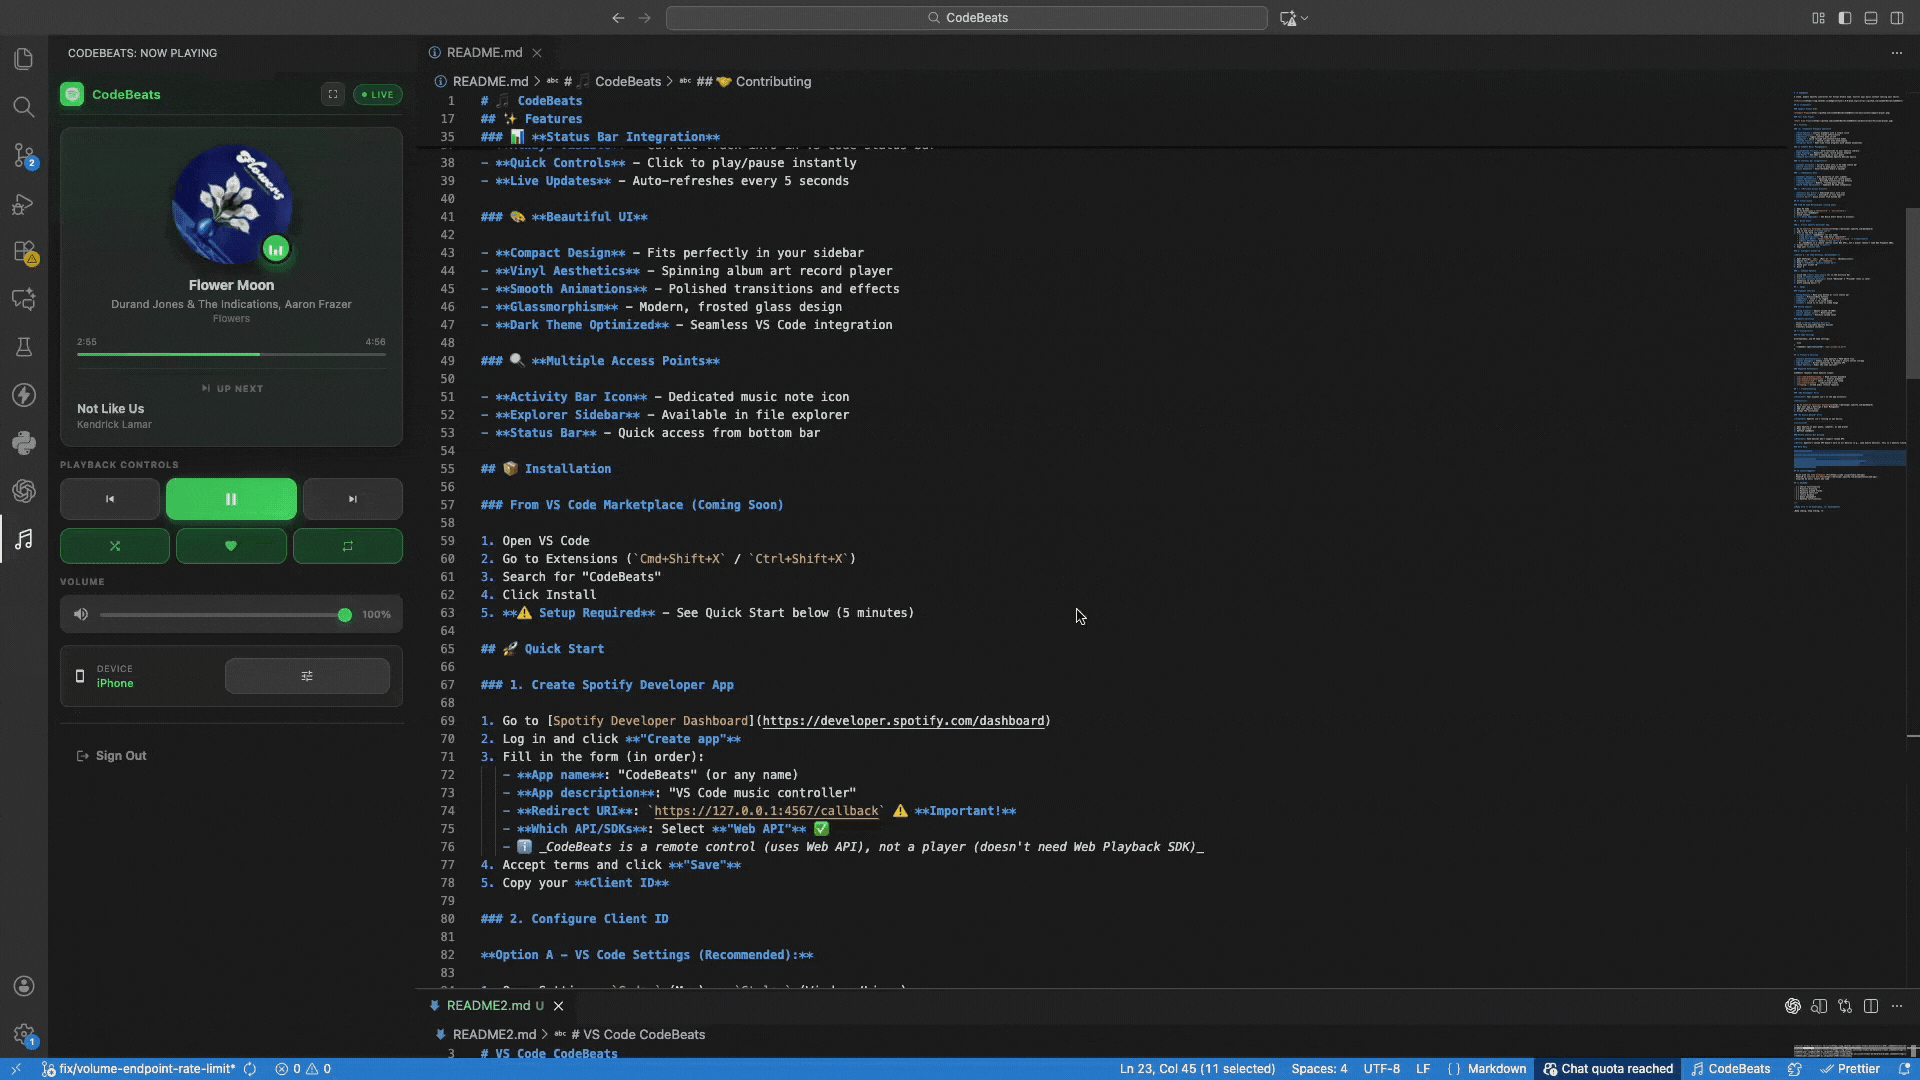This screenshot has width=1920, height=1080.
Task: Pause playback with the green pause button
Action: tap(231, 498)
